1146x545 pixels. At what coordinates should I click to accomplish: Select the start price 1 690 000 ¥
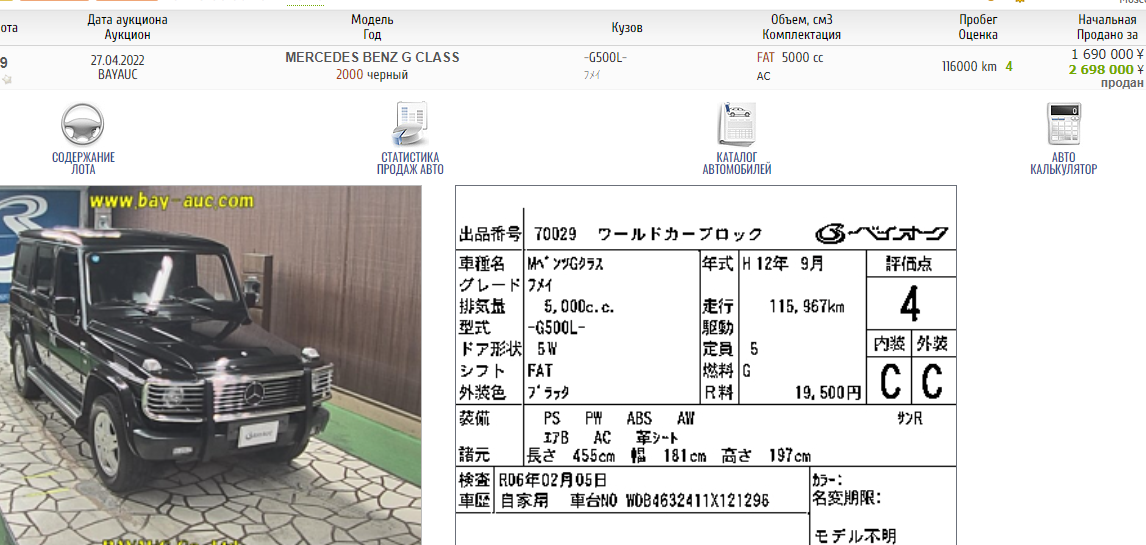coord(1107,54)
